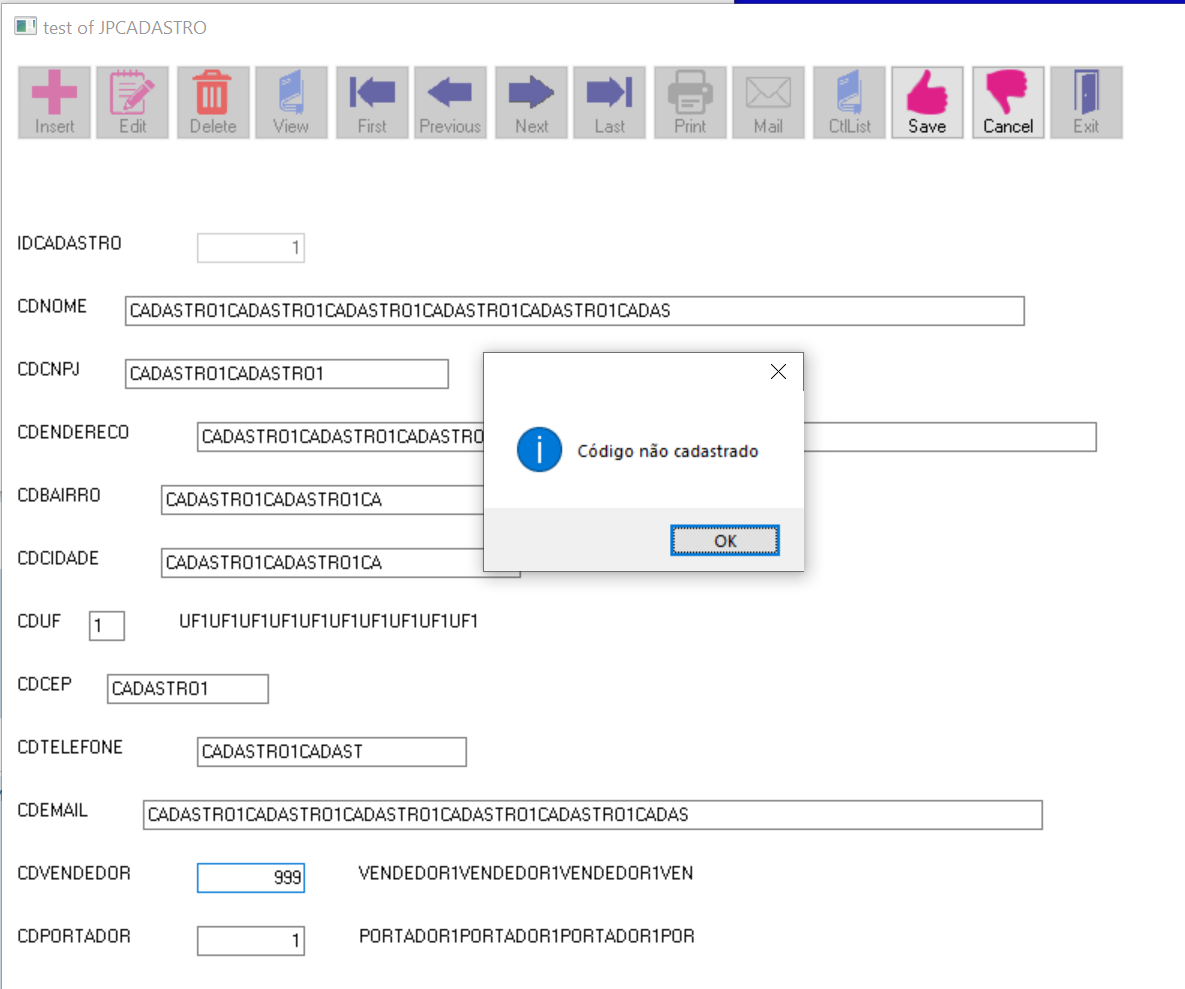Click the CDEMAIL input field
This screenshot has height=989, width=1185.
592,815
